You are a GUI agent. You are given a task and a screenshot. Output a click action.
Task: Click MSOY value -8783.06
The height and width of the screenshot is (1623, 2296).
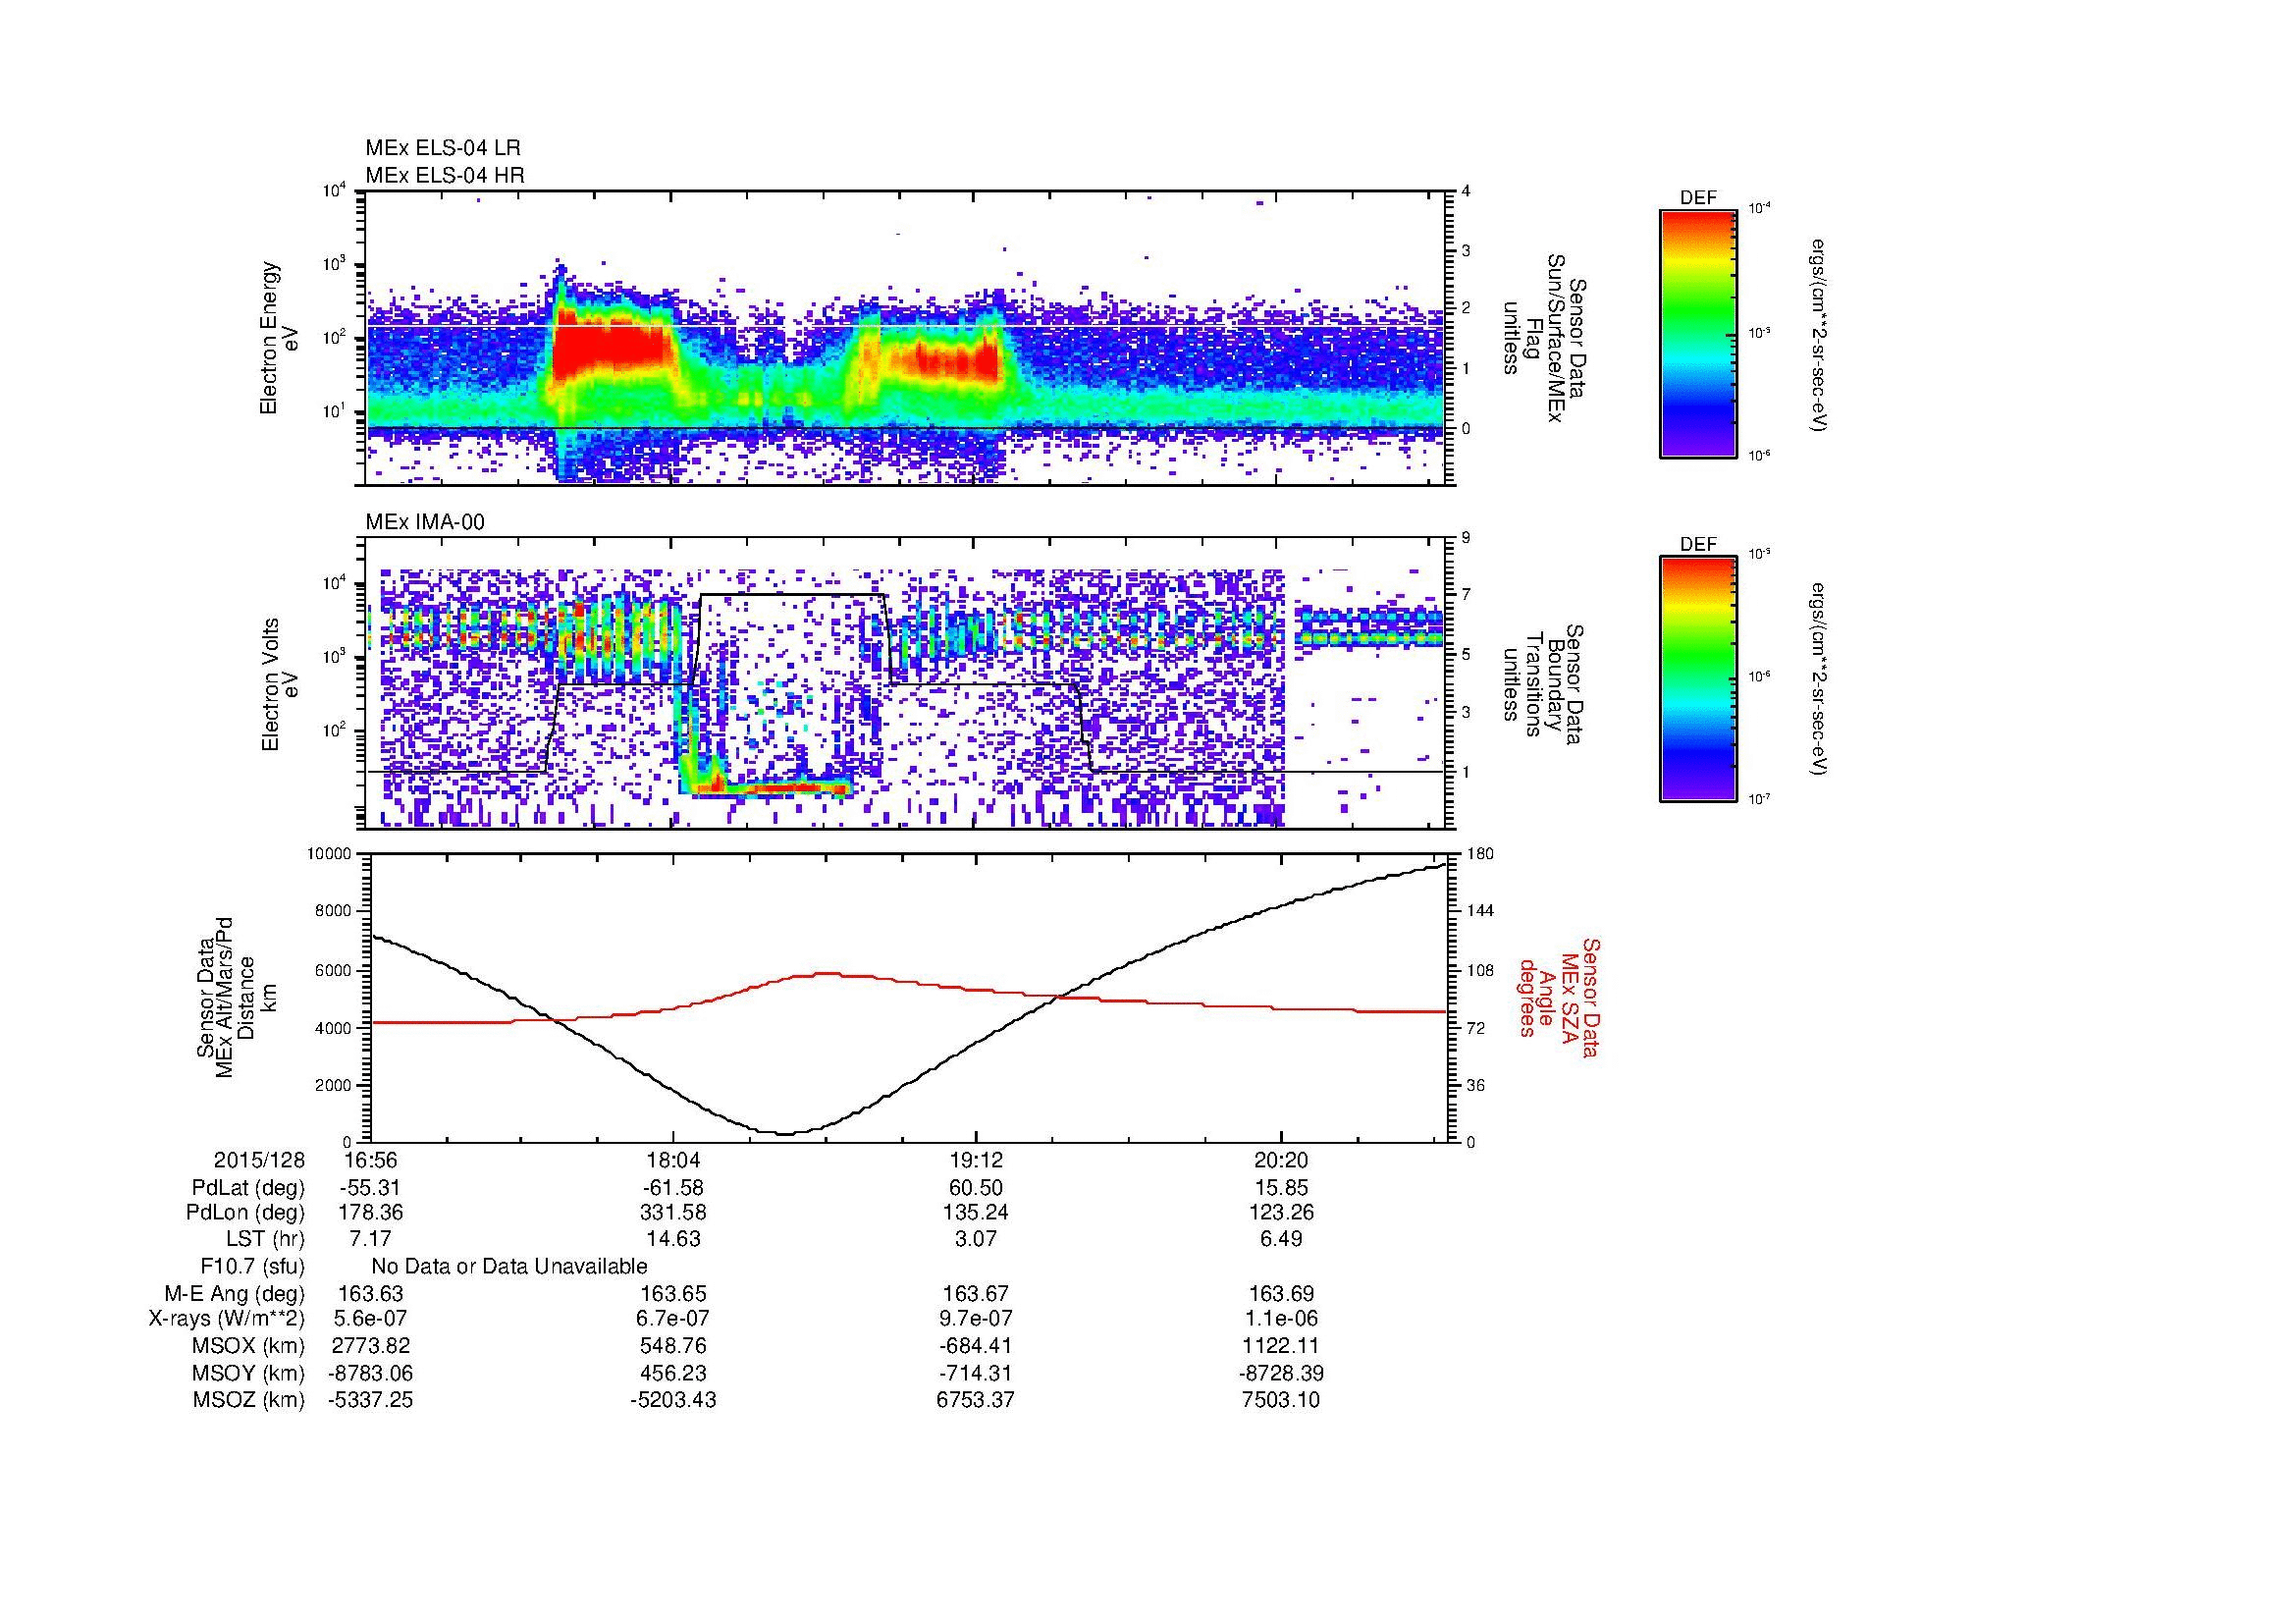[x=371, y=1373]
